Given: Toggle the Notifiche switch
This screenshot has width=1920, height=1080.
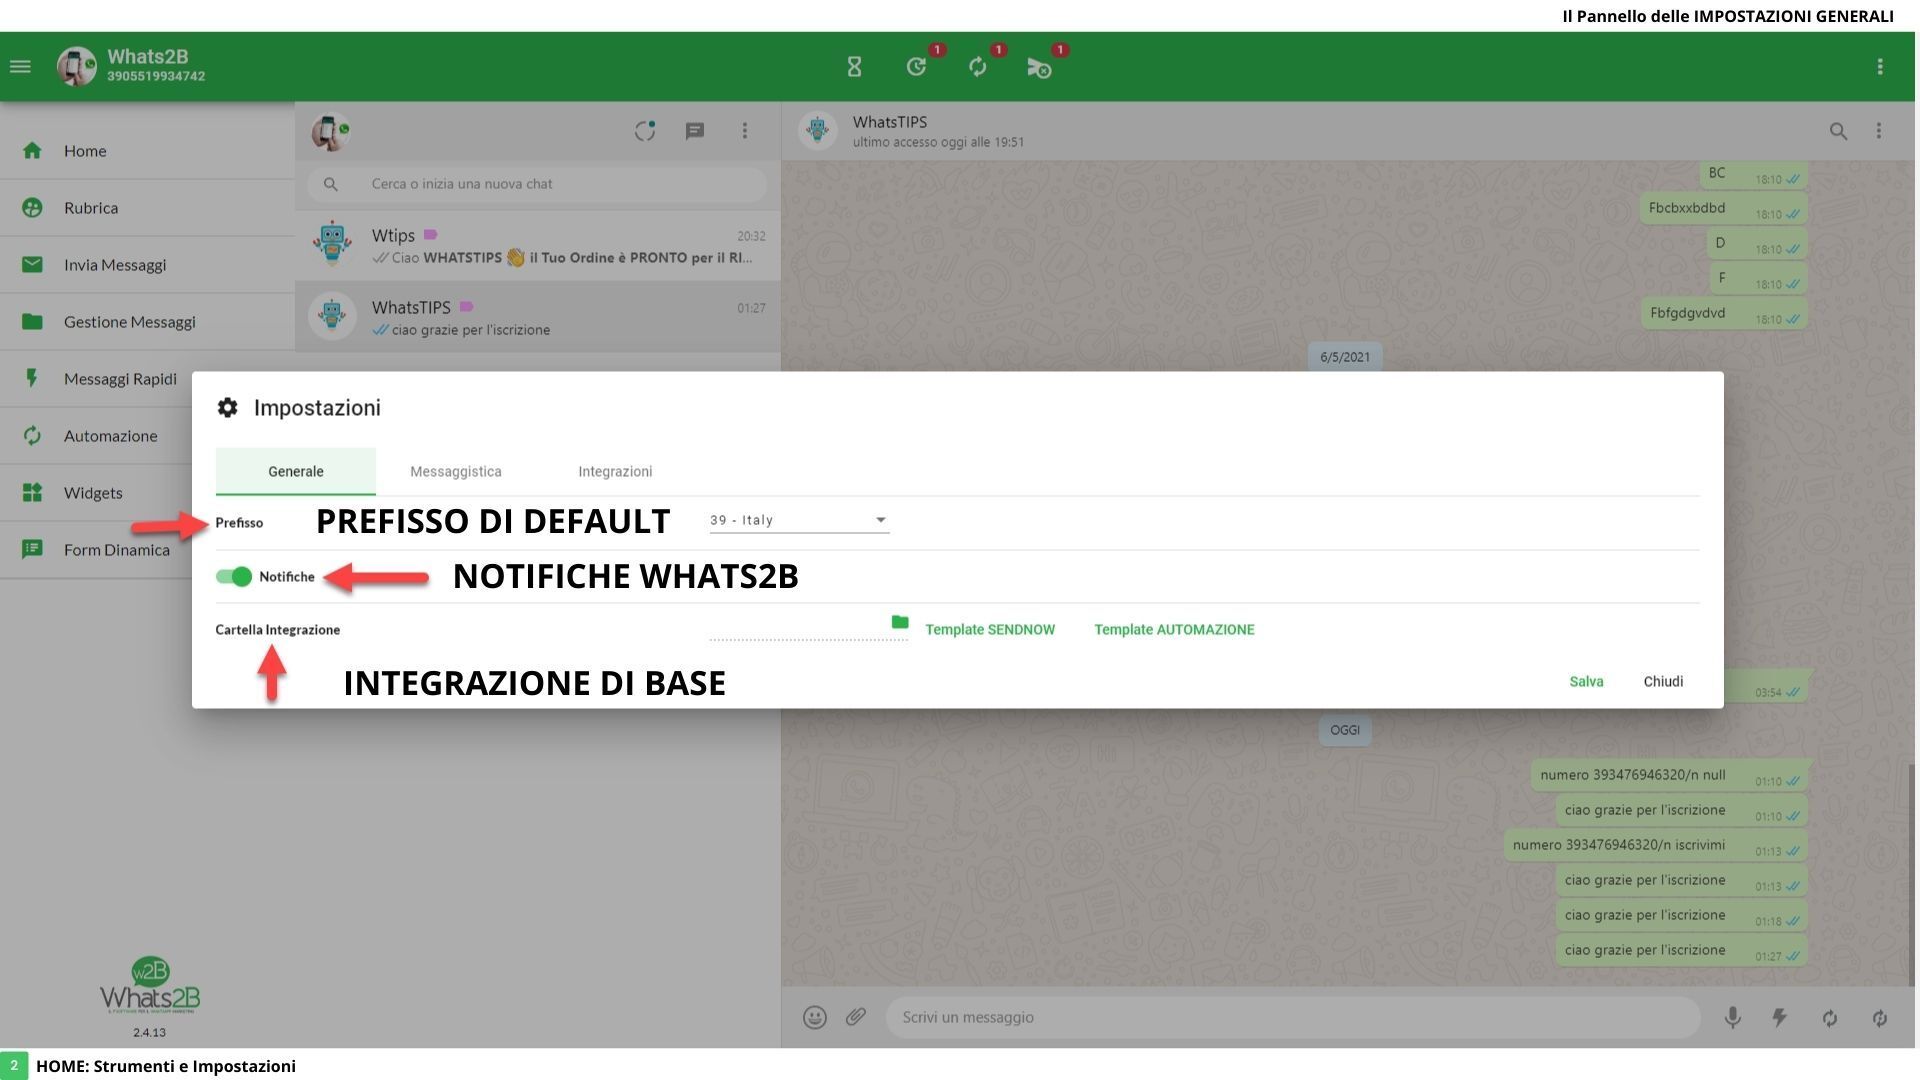Looking at the screenshot, I should click(234, 577).
